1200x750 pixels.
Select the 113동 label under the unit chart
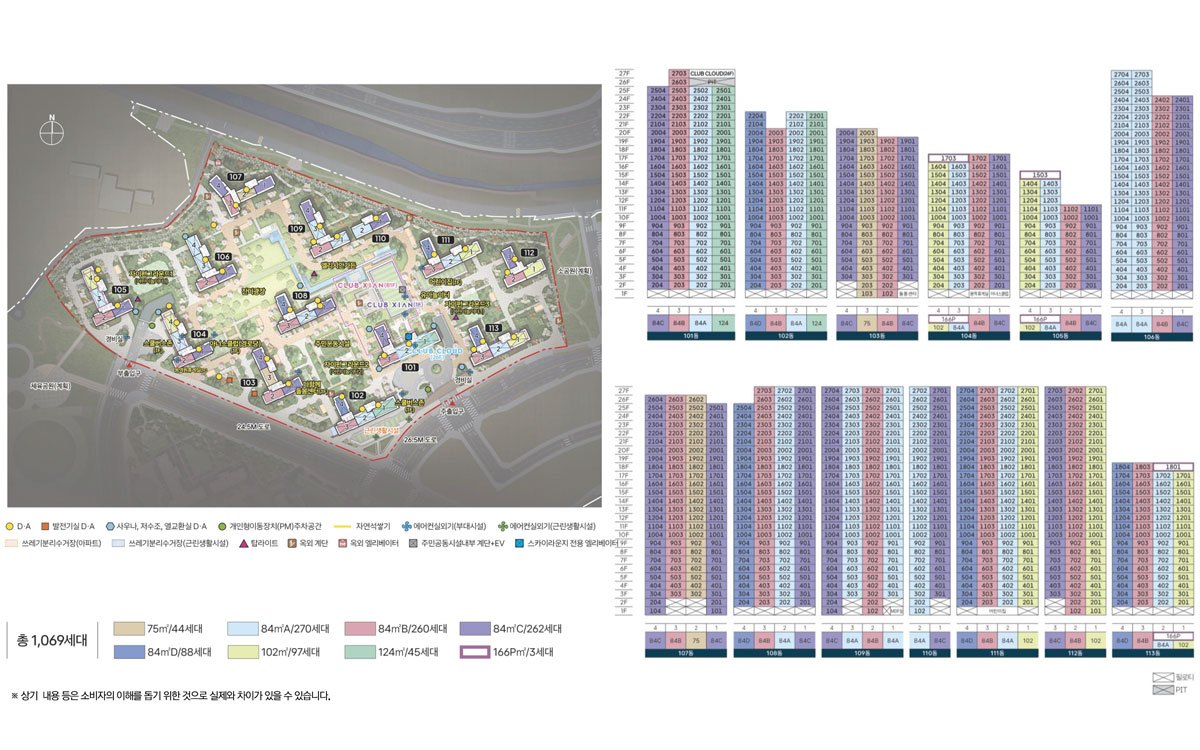pos(1153,653)
